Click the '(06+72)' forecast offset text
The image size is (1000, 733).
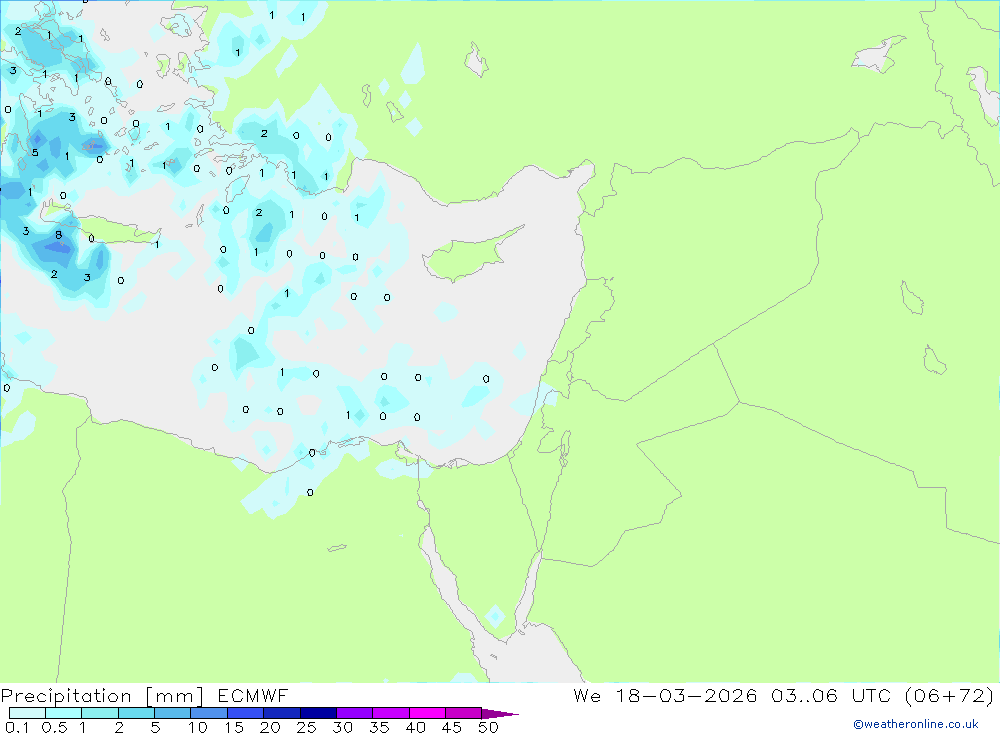tap(950, 695)
